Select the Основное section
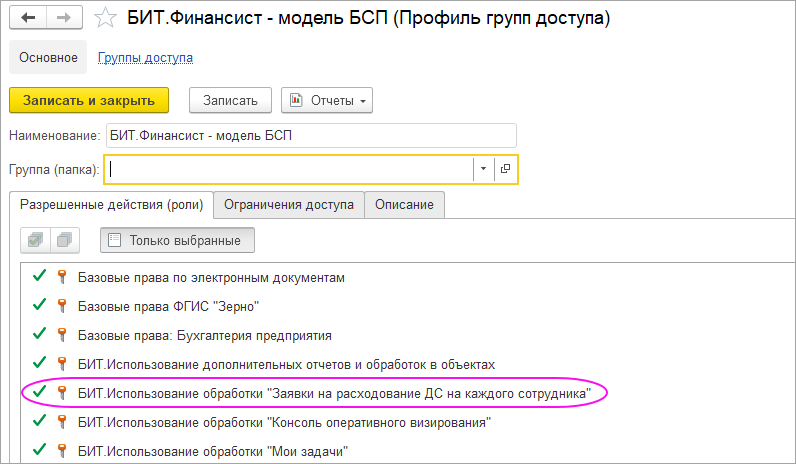 click(x=48, y=57)
